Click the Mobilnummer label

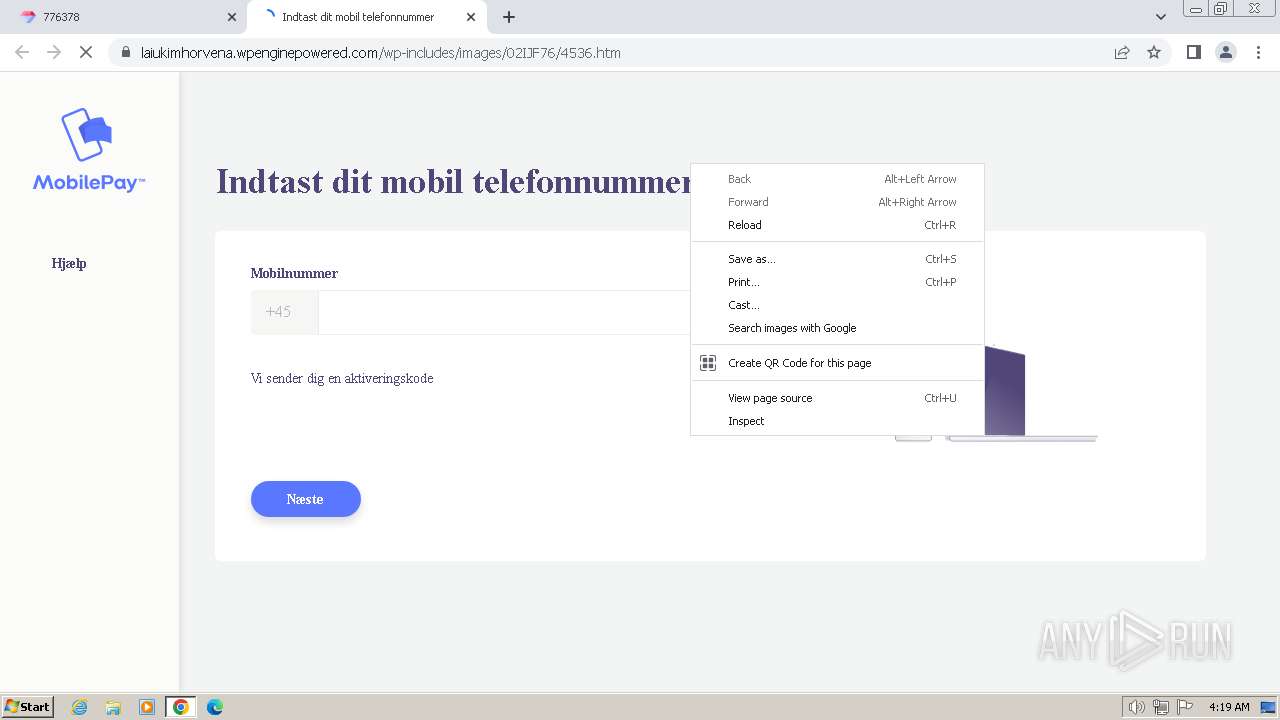point(294,273)
